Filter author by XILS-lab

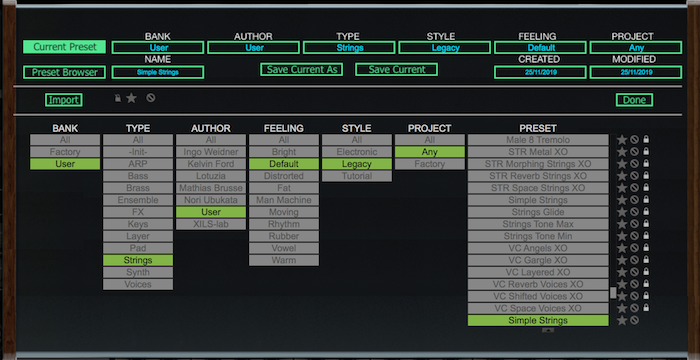coord(211,224)
